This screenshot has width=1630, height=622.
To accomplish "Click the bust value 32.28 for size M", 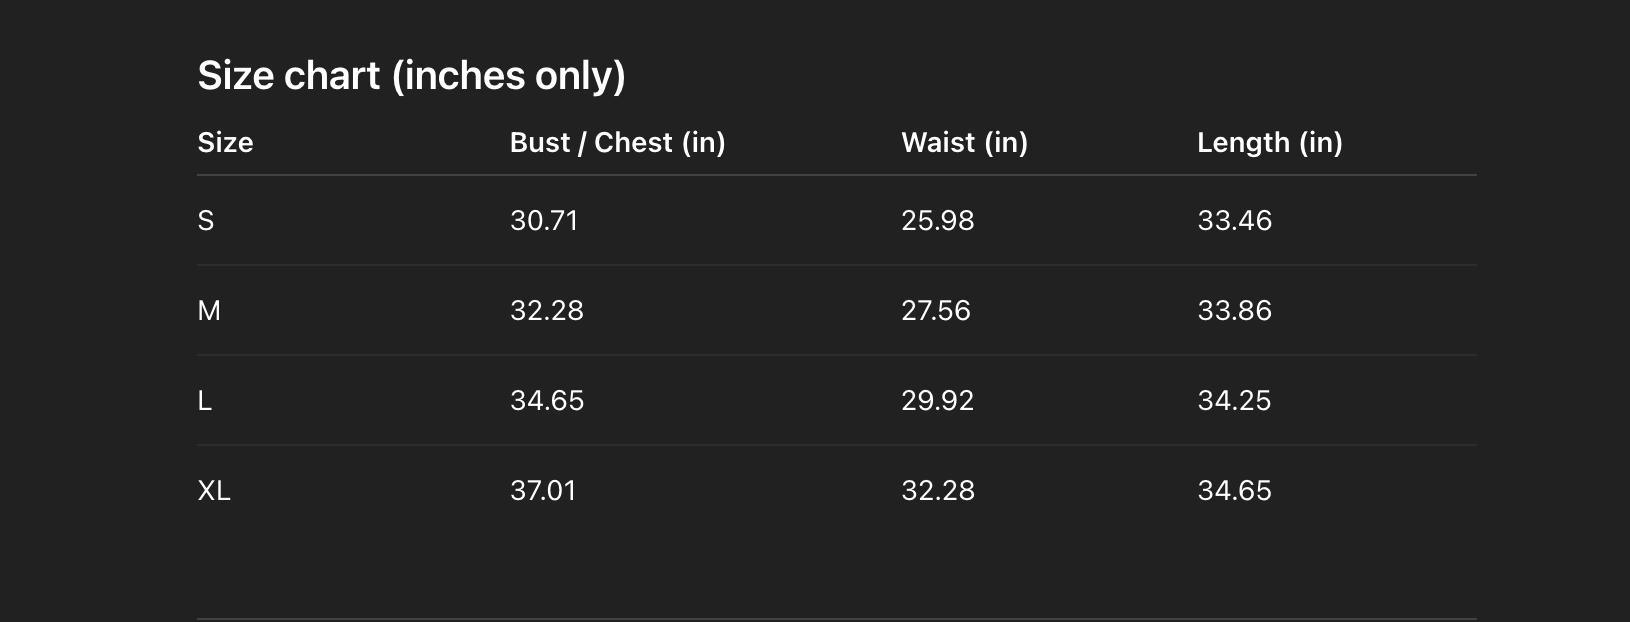I will click(546, 311).
